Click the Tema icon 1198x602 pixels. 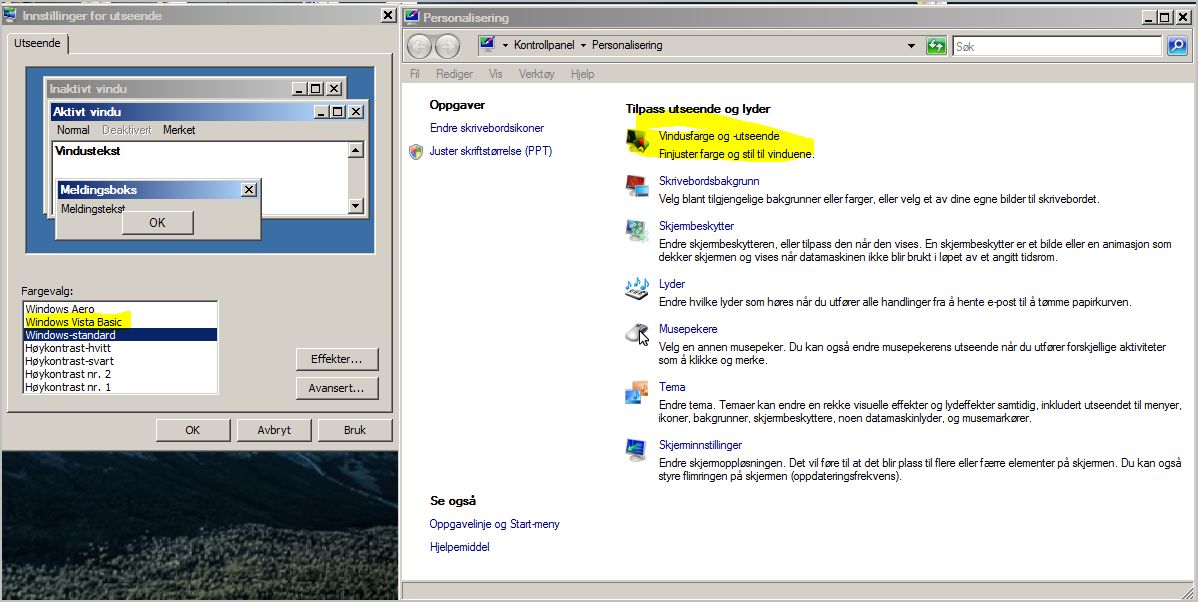637,392
